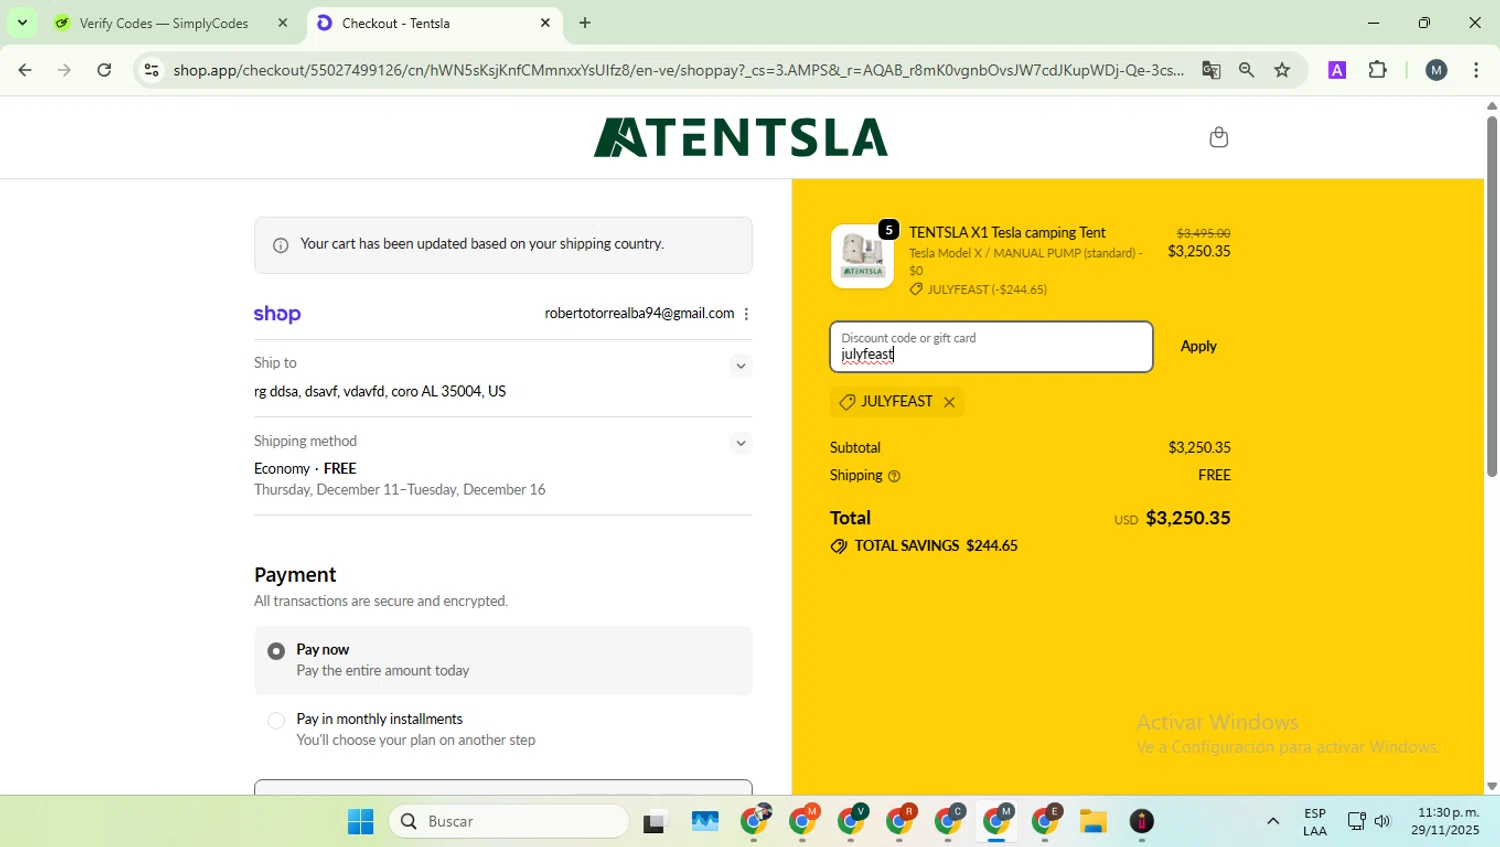Reload the checkout page
The height and width of the screenshot is (847, 1500).
click(104, 70)
